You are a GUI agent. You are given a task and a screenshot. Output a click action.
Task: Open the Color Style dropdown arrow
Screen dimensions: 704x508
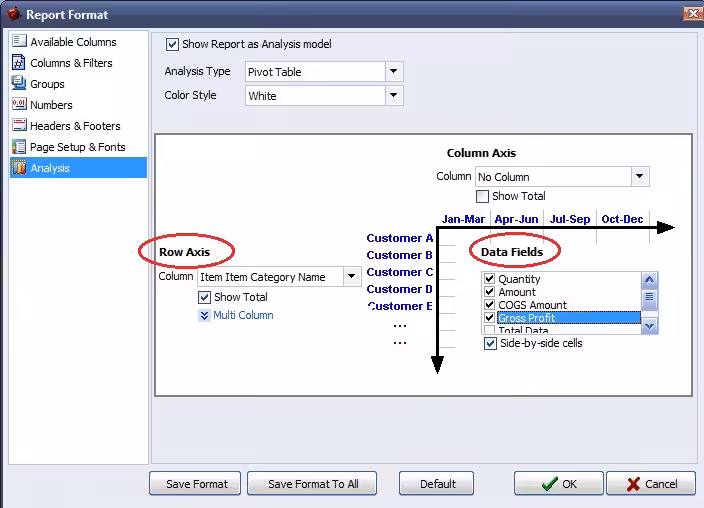(x=394, y=95)
